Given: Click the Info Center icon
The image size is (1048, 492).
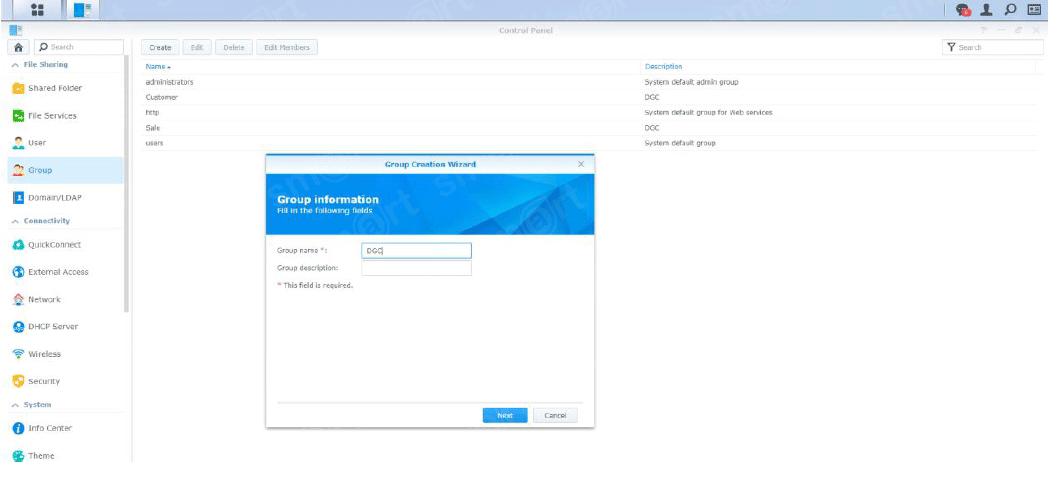Looking at the screenshot, I should 19,428.
